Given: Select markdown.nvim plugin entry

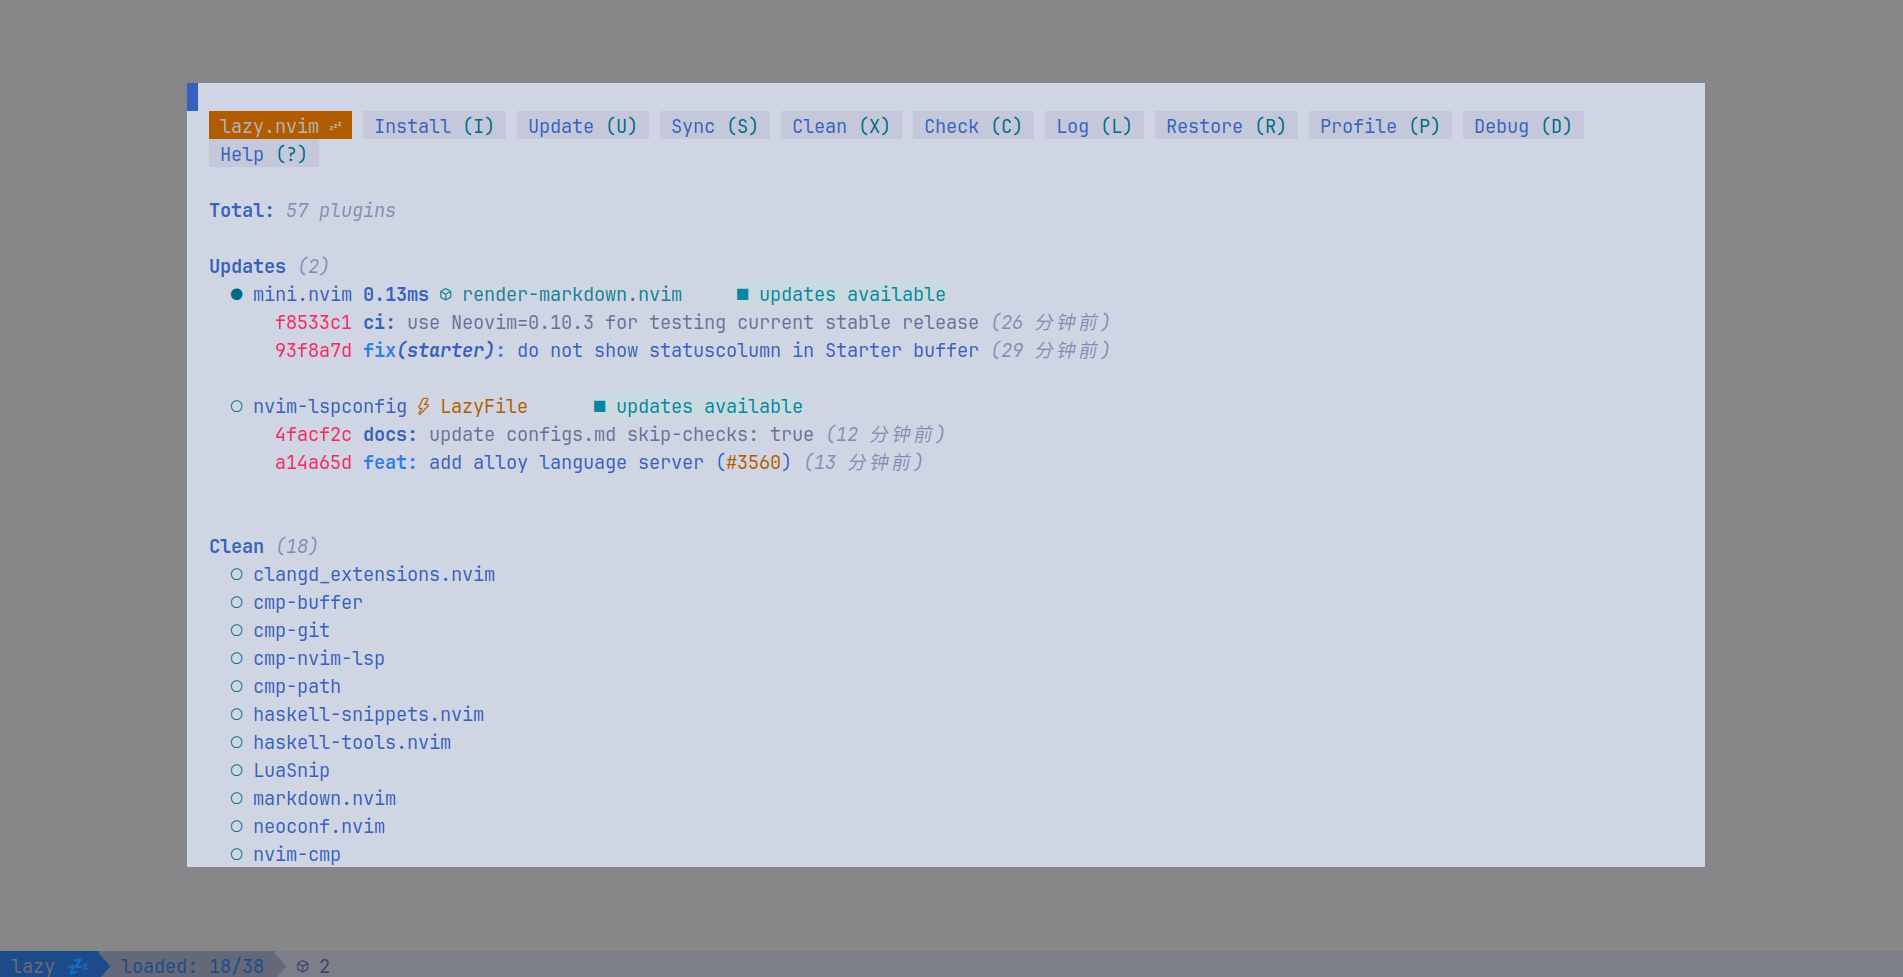Looking at the screenshot, I should (324, 798).
